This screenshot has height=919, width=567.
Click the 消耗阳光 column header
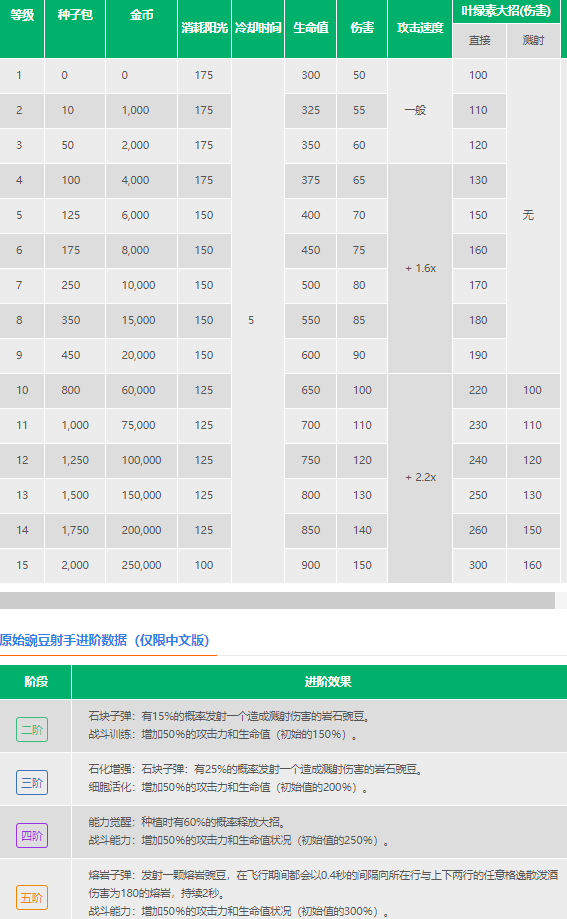pyautogui.click(x=204, y=28)
